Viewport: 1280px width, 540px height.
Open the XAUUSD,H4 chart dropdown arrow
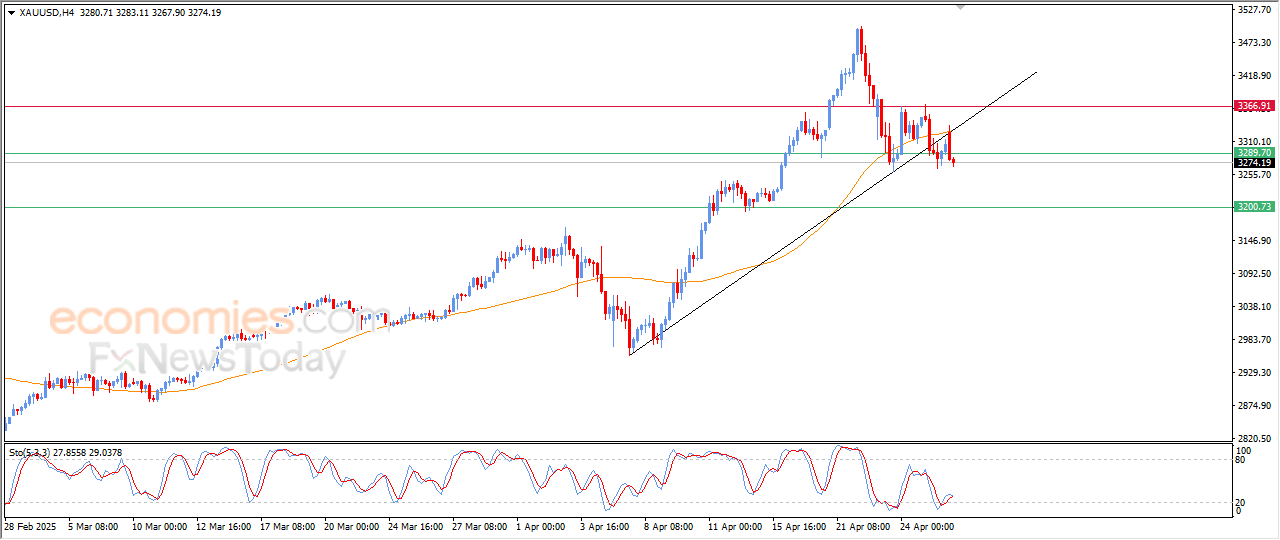[x=11, y=13]
